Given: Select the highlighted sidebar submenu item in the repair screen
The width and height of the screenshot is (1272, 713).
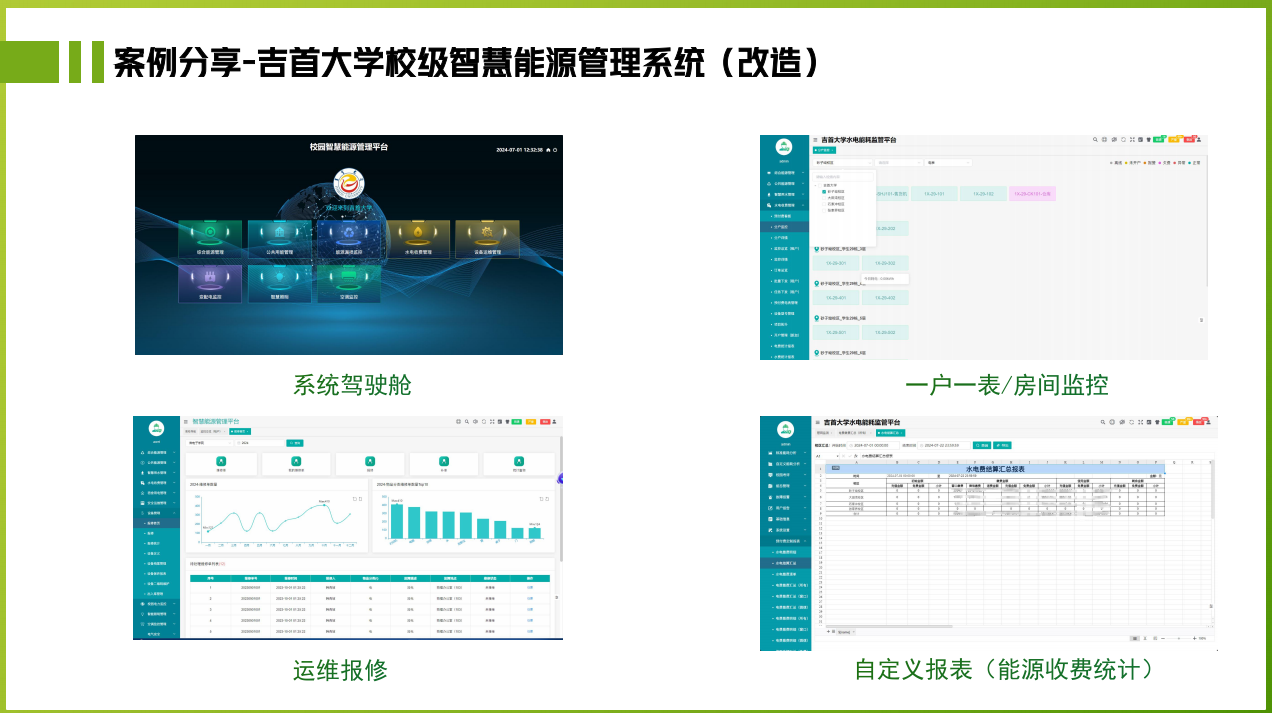Looking at the screenshot, I should pyautogui.click(x=157, y=523).
